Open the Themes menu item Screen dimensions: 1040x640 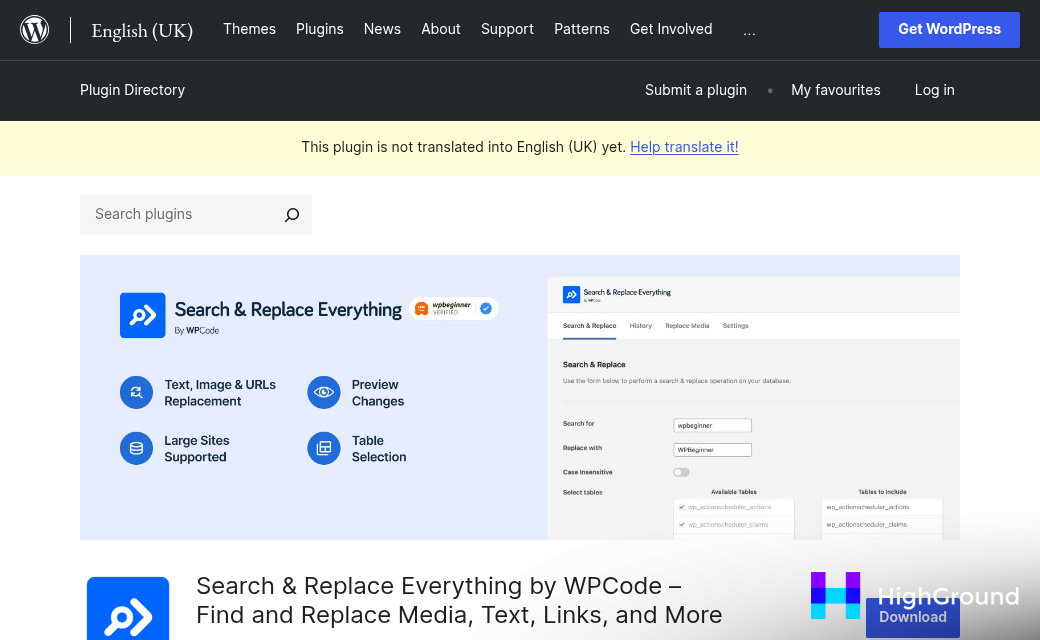point(249,29)
